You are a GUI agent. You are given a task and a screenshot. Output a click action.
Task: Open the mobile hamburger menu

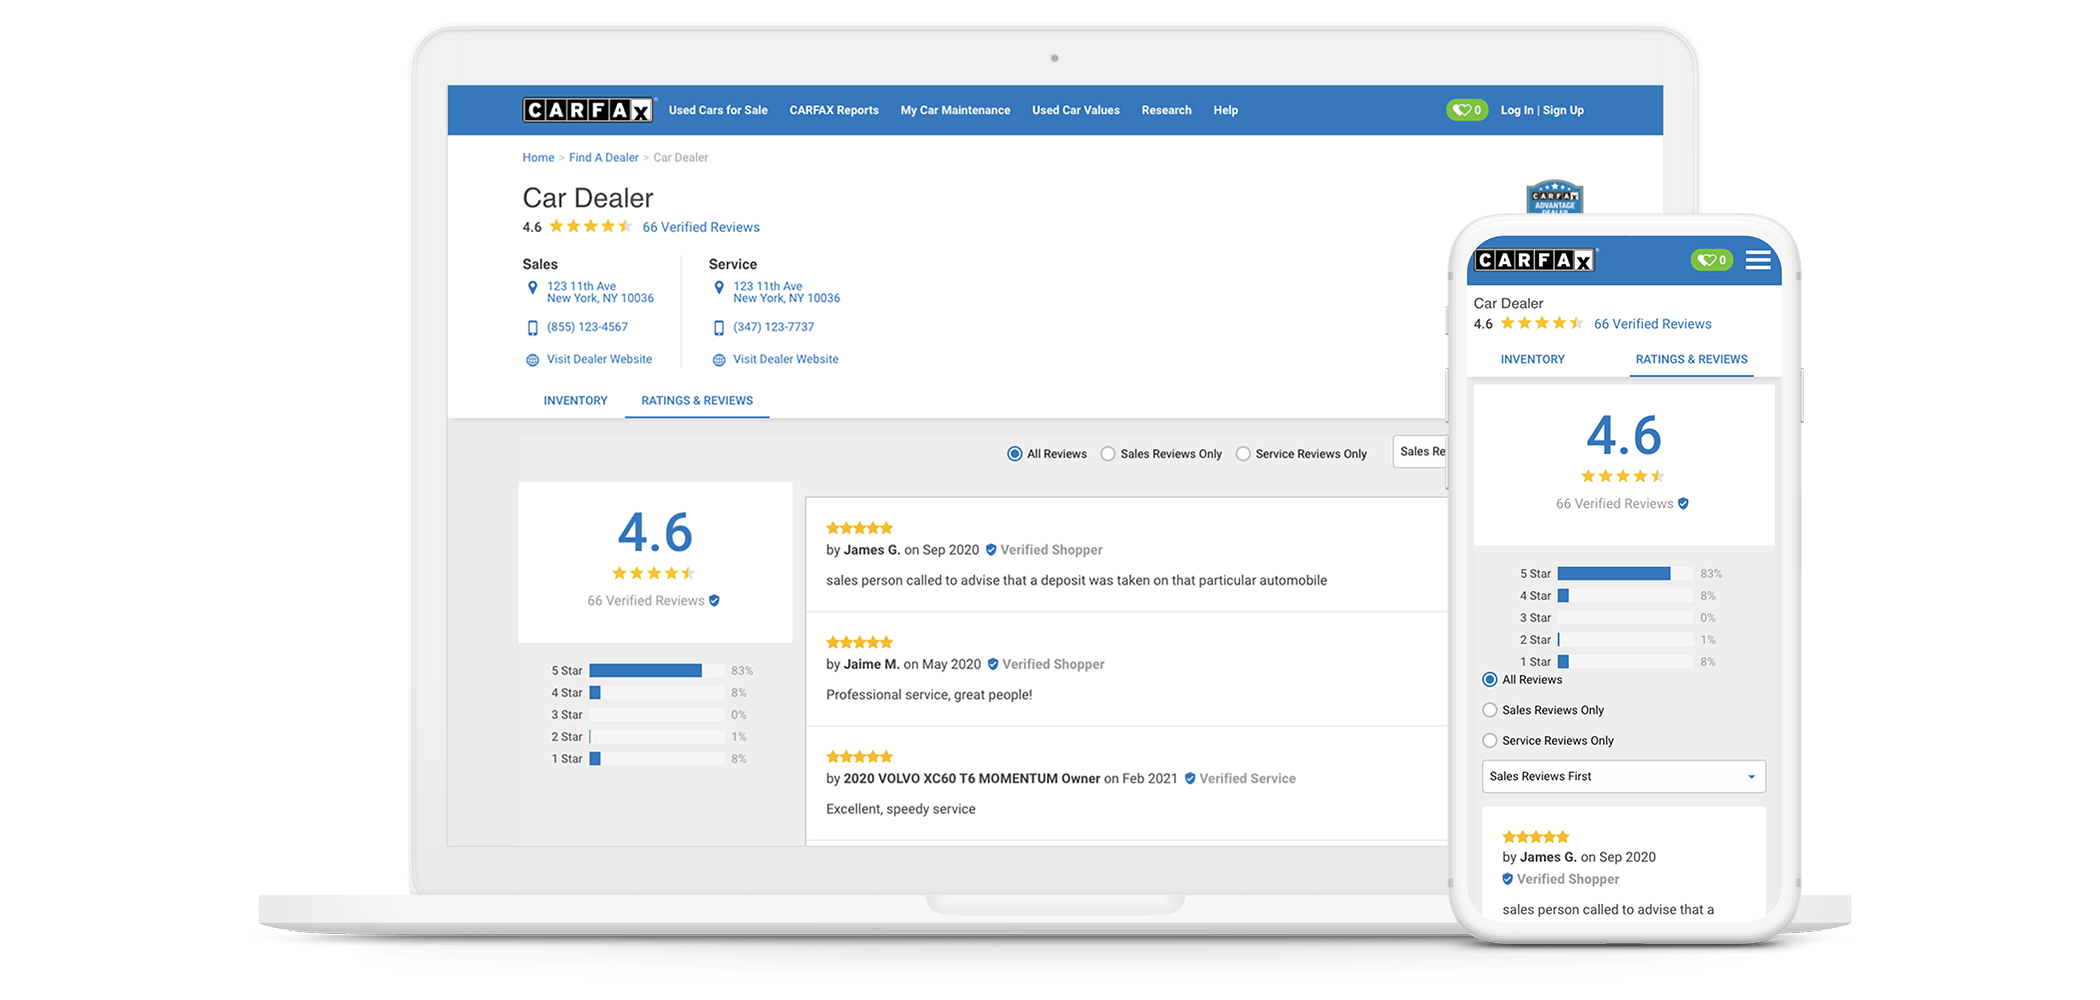(1757, 261)
